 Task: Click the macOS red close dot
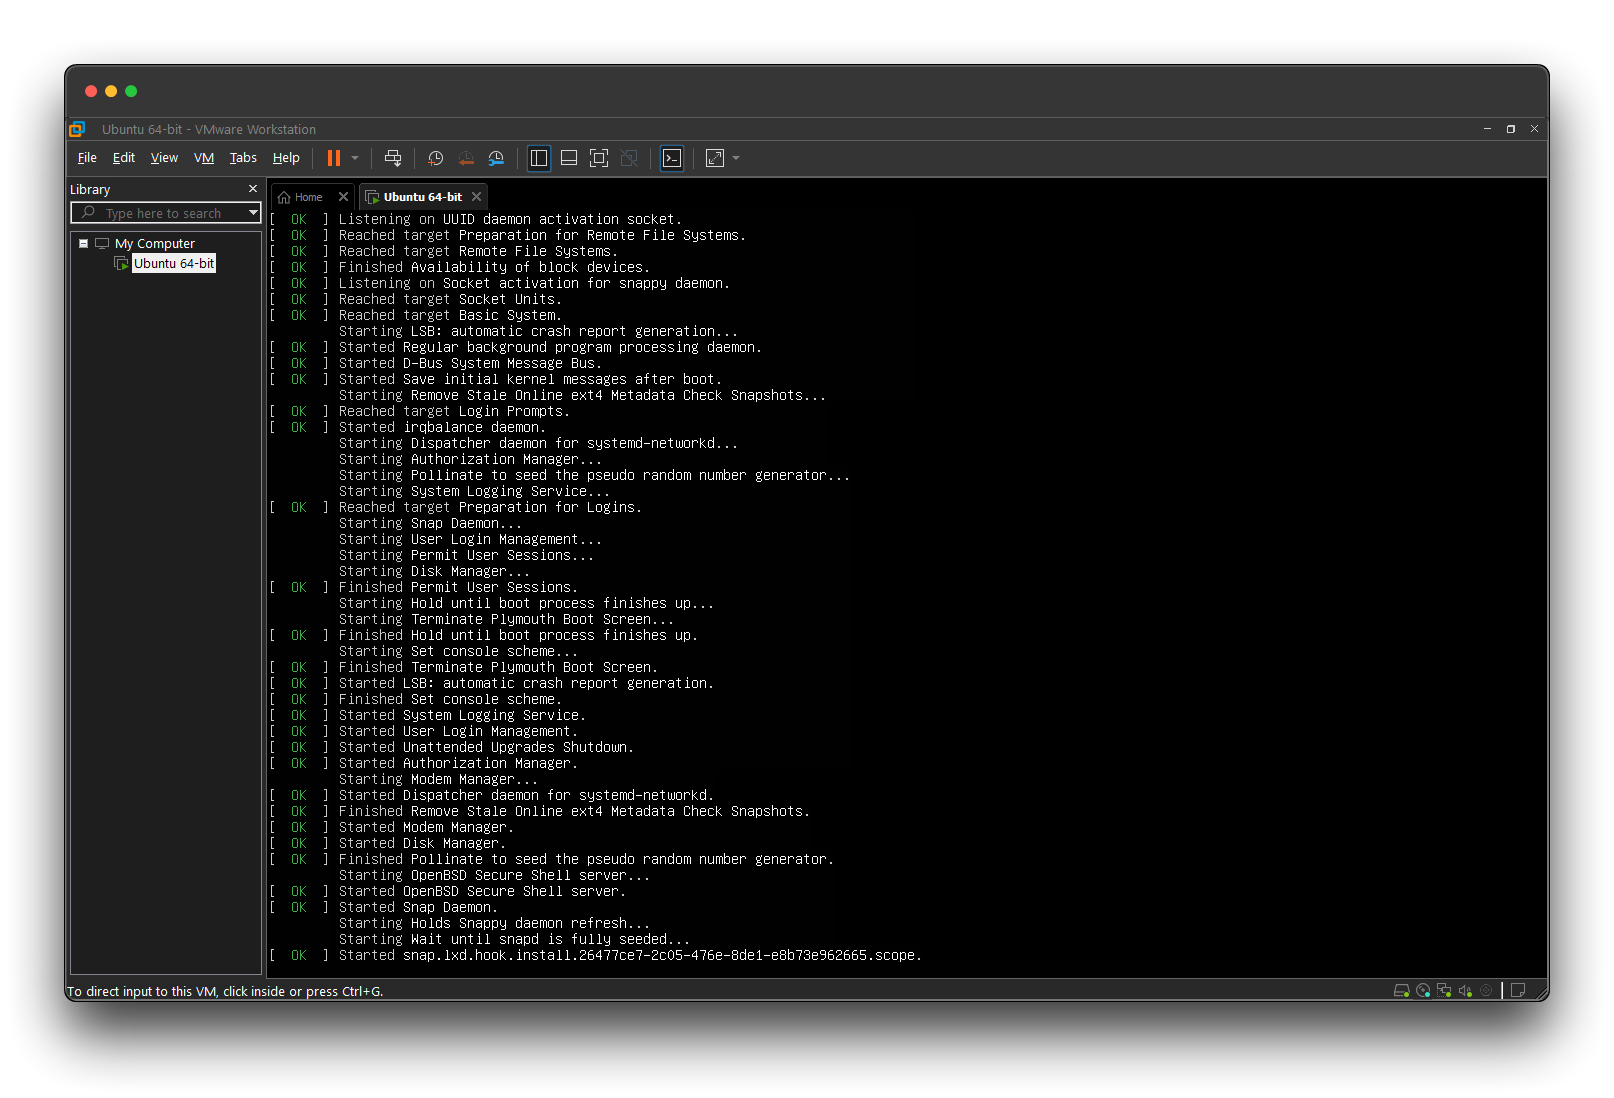(91, 91)
